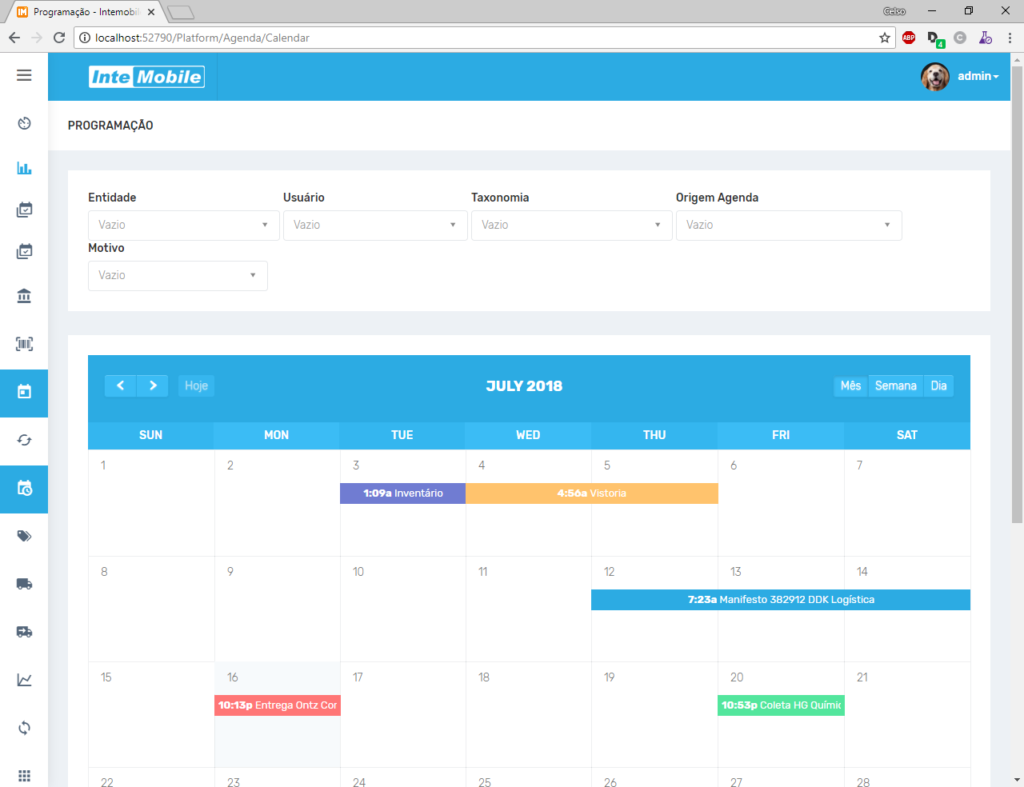Click the day 18 cell number
Screen dimensions: 1024x787
tap(484, 677)
